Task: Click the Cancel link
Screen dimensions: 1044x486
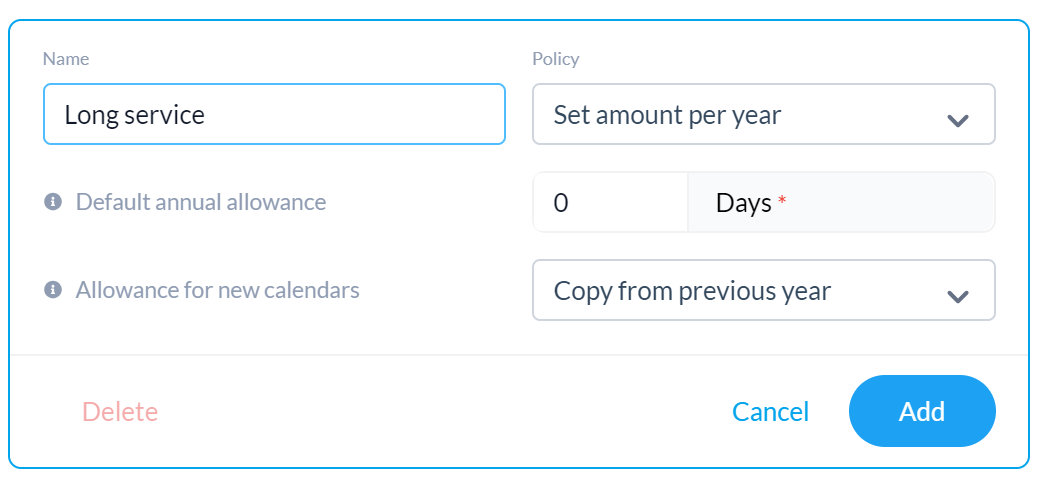Action: pos(770,411)
